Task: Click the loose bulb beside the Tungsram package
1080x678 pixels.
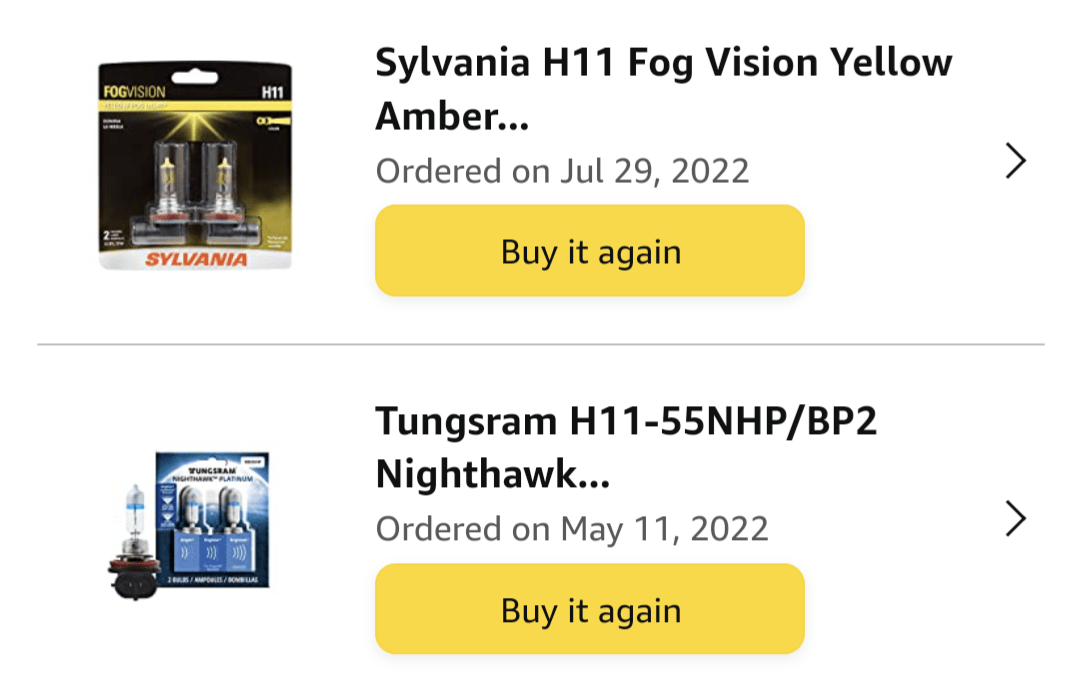Action: 134,542
